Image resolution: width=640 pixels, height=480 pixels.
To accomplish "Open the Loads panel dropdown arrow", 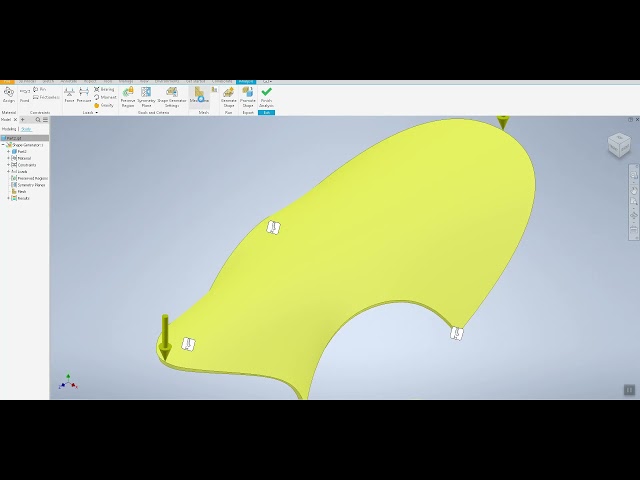I will point(97,113).
